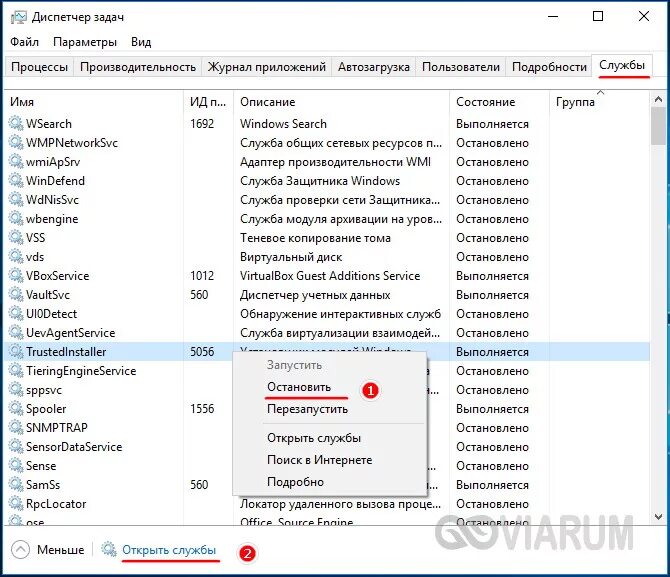Click the gear icon beside UevAgentService
The height and width of the screenshot is (577, 670).
tap(16, 333)
